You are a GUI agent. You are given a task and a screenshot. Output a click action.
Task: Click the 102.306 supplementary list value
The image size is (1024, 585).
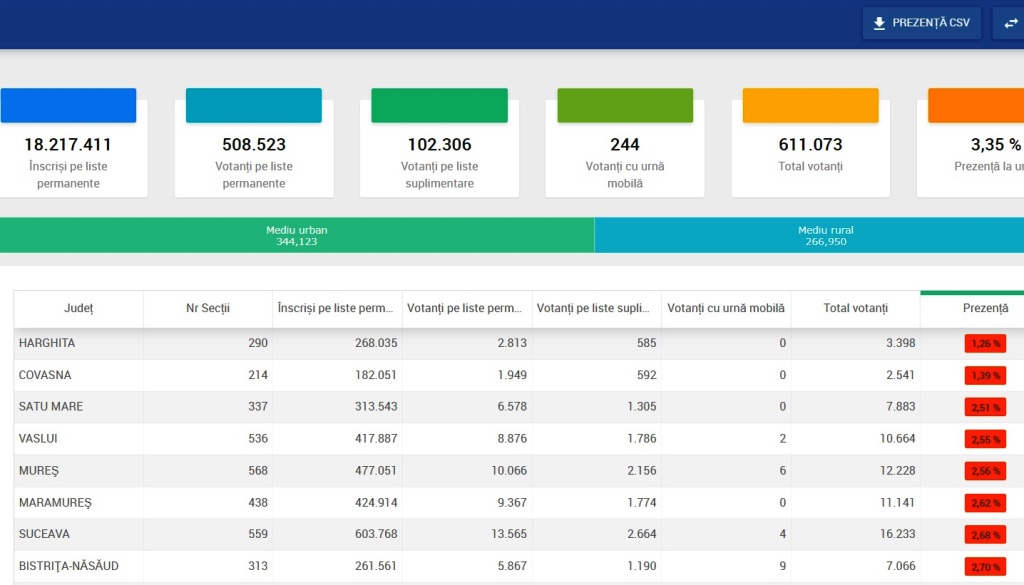440,144
